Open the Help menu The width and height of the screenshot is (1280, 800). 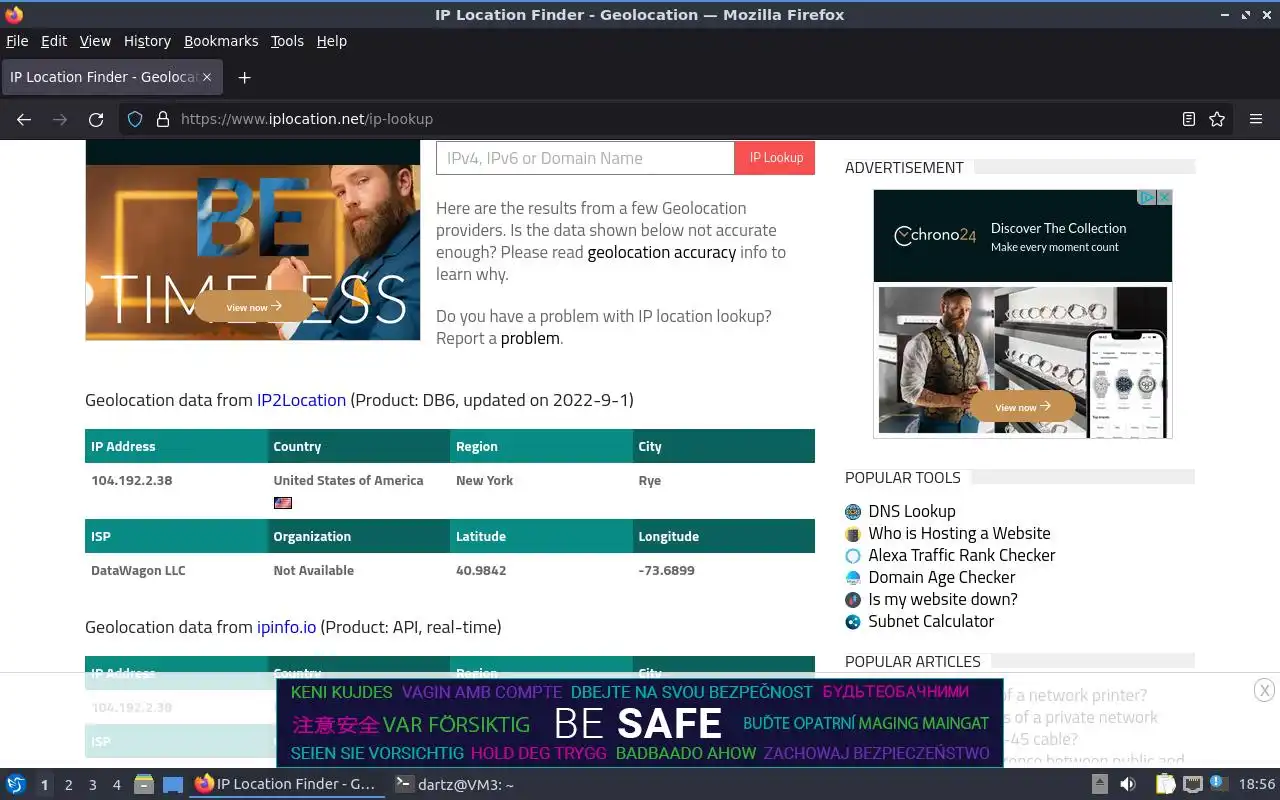(331, 41)
